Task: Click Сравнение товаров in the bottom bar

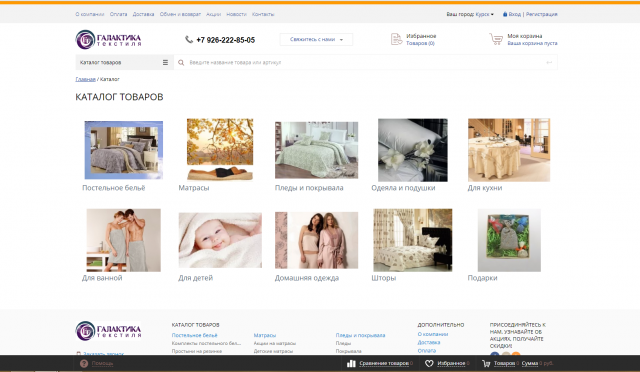Action: (x=384, y=363)
